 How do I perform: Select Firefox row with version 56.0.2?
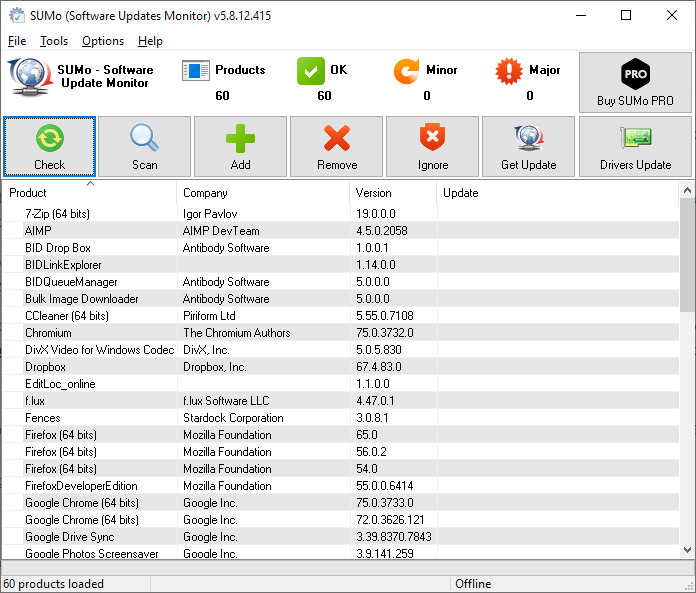click(341, 452)
